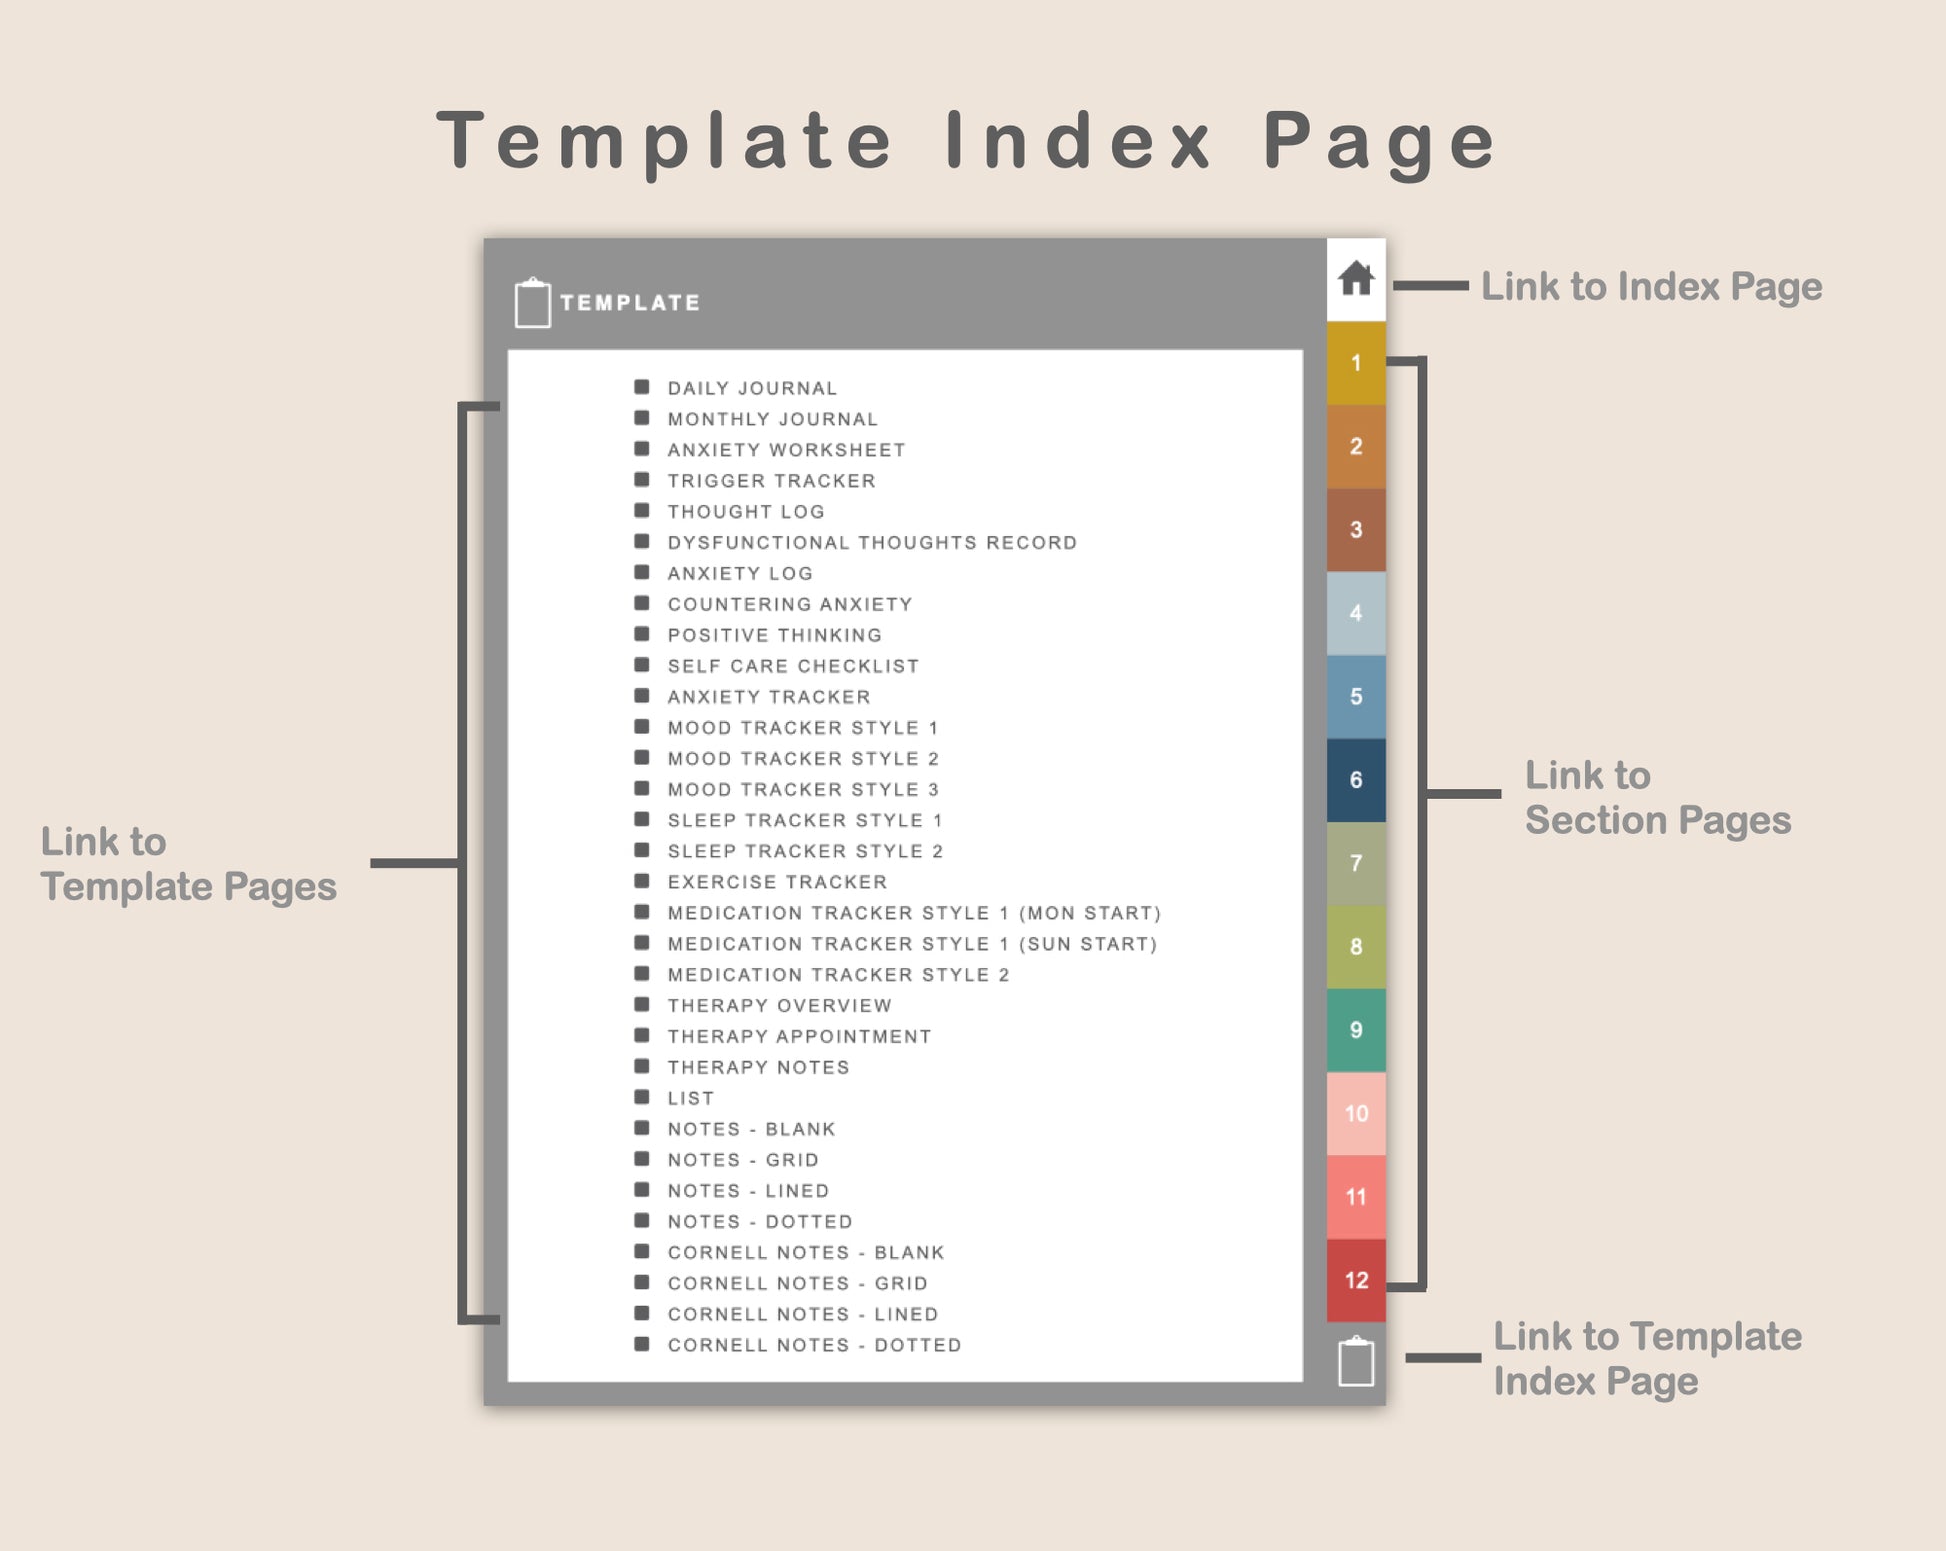Screen dimensions: 1946x1551
Task: Open the Anxiety Worksheet template link
Action: pos(786,450)
